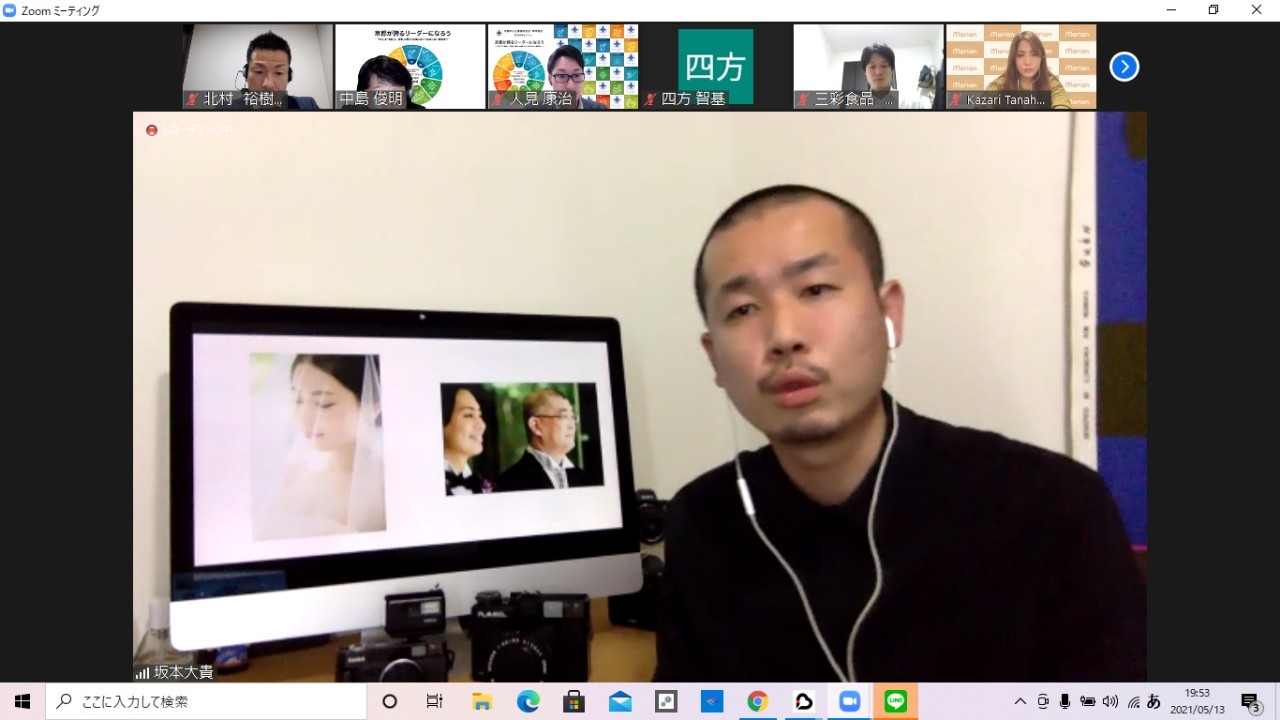Click the Zoom ミーティング window title
This screenshot has width=1280, height=720.
pyautogui.click(x=60, y=10)
